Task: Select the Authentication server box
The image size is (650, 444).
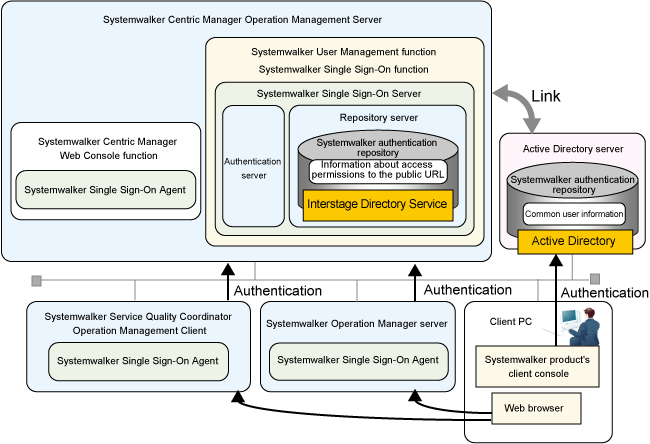Action: tap(253, 166)
